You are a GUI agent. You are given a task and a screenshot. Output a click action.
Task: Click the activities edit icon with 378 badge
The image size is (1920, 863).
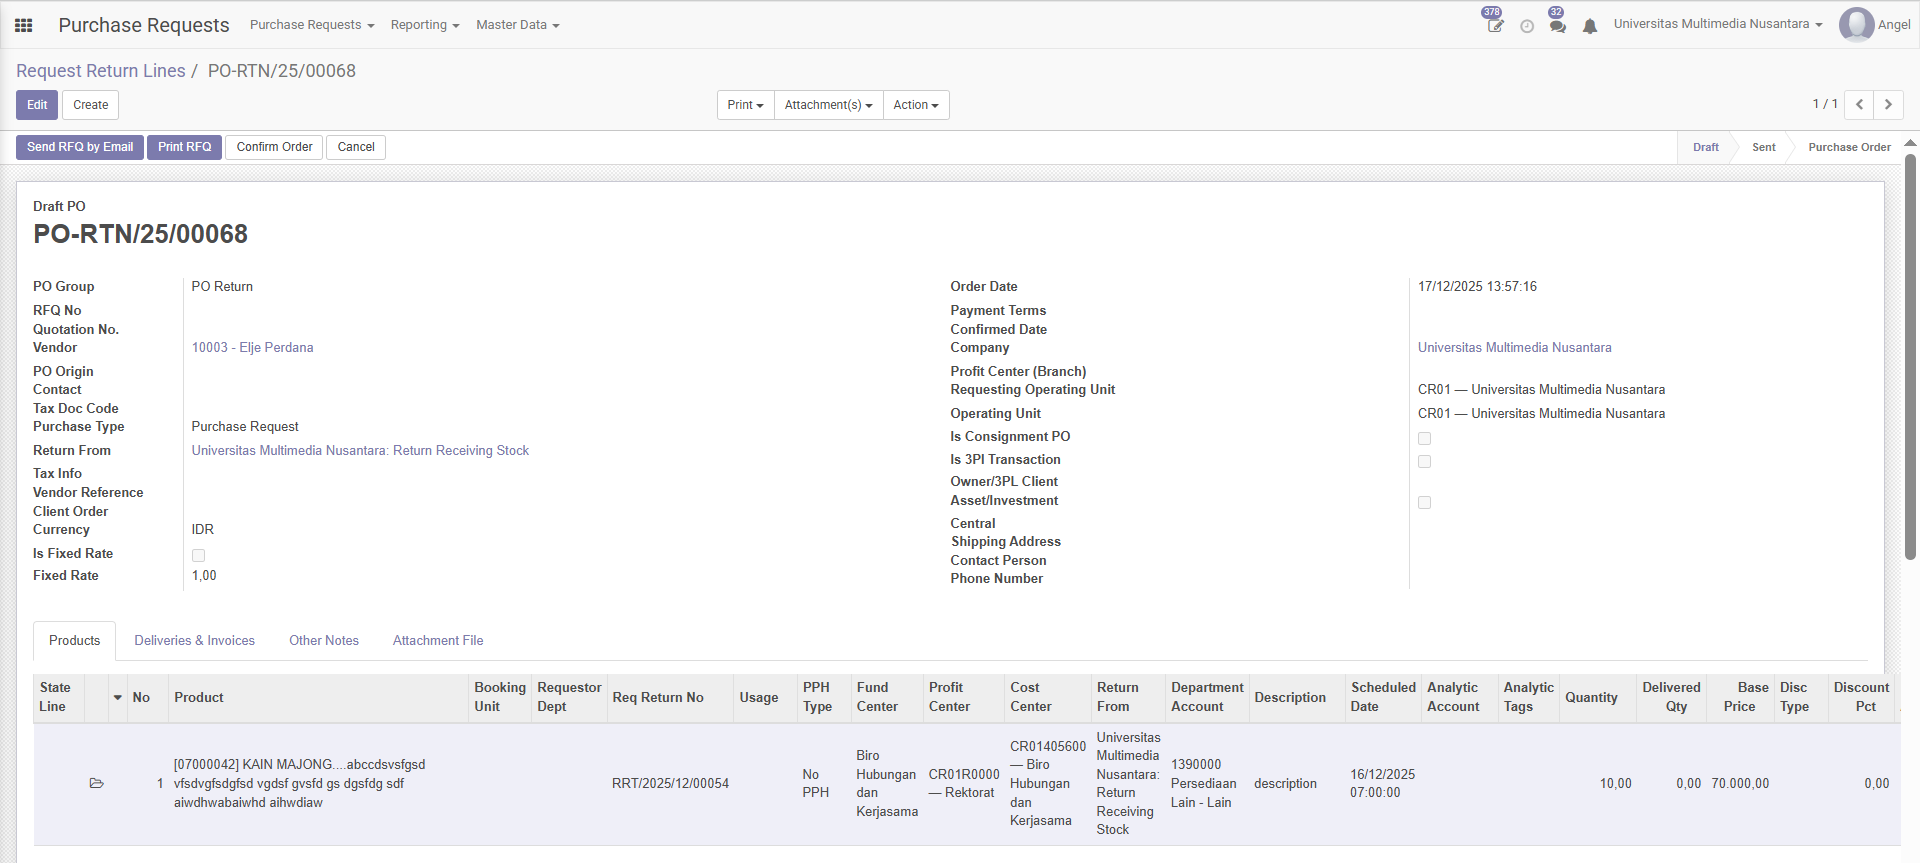click(1495, 25)
